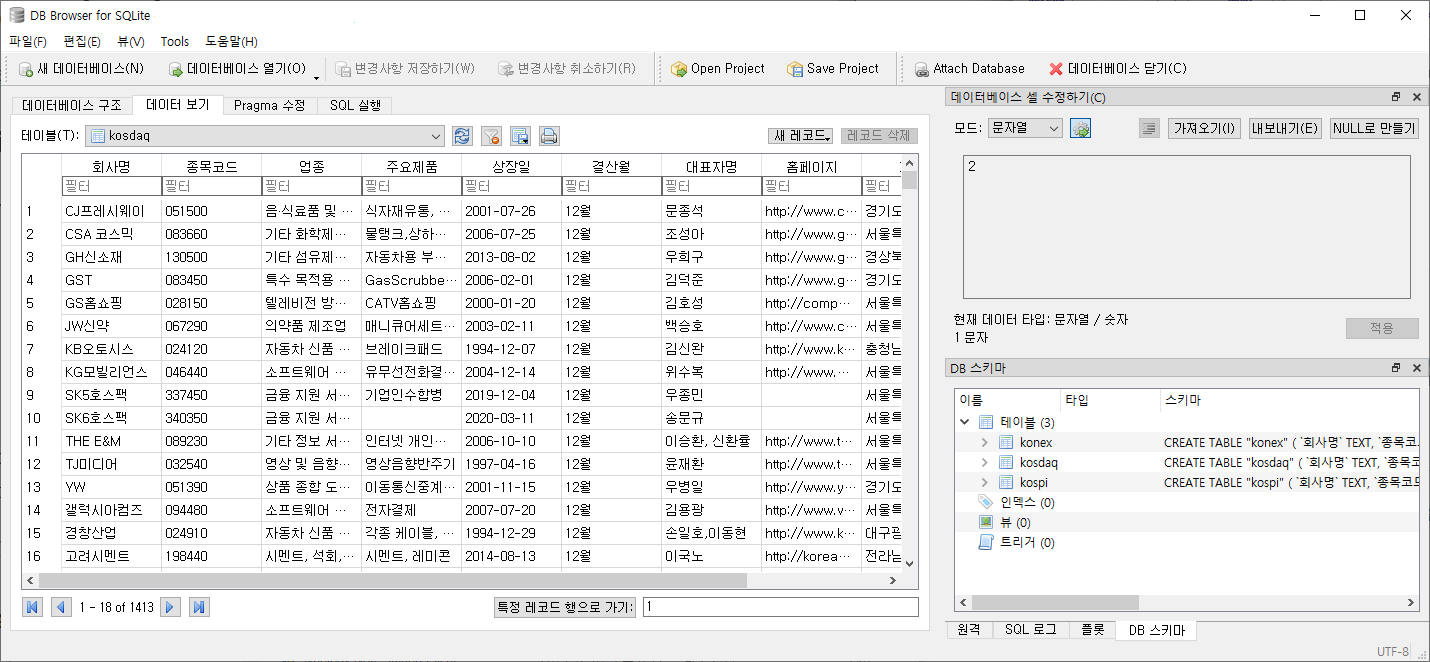Viewport: 1430px width, 662px height.
Task: Go to the next page of records
Action: coord(170,607)
